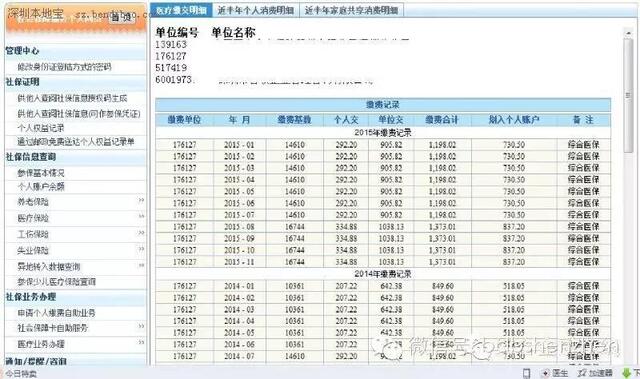The width and height of the screenshot is (640, 379).
Task: Select 社会保障卡自助服务 menu item
Action: 53,328
